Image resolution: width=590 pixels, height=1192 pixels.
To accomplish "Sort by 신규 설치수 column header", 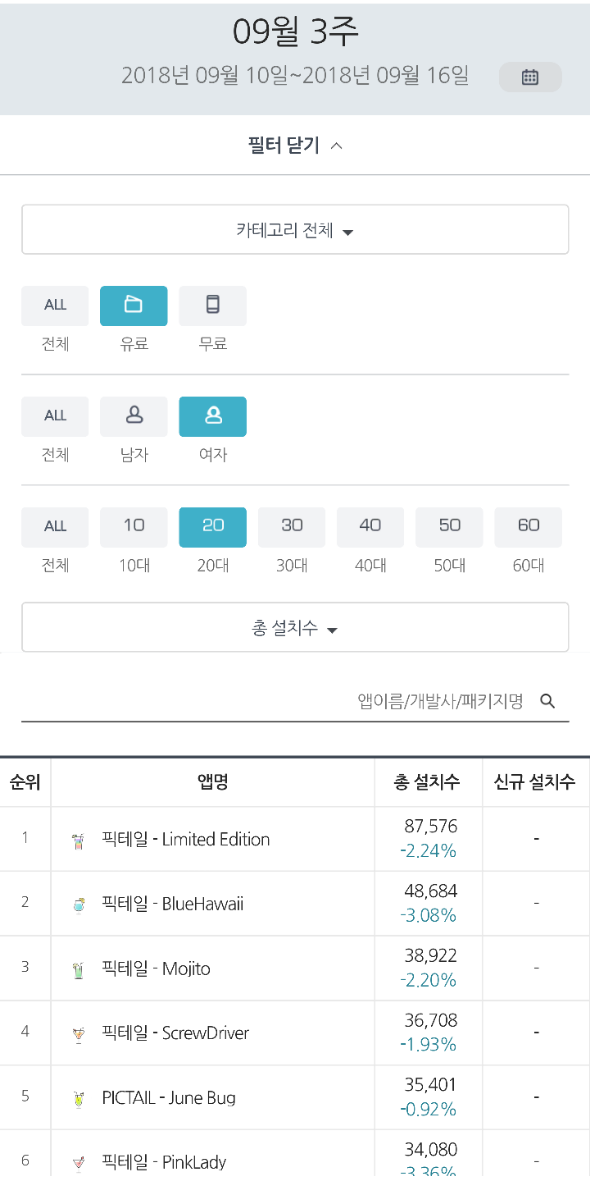I will [x=535, y=782].
